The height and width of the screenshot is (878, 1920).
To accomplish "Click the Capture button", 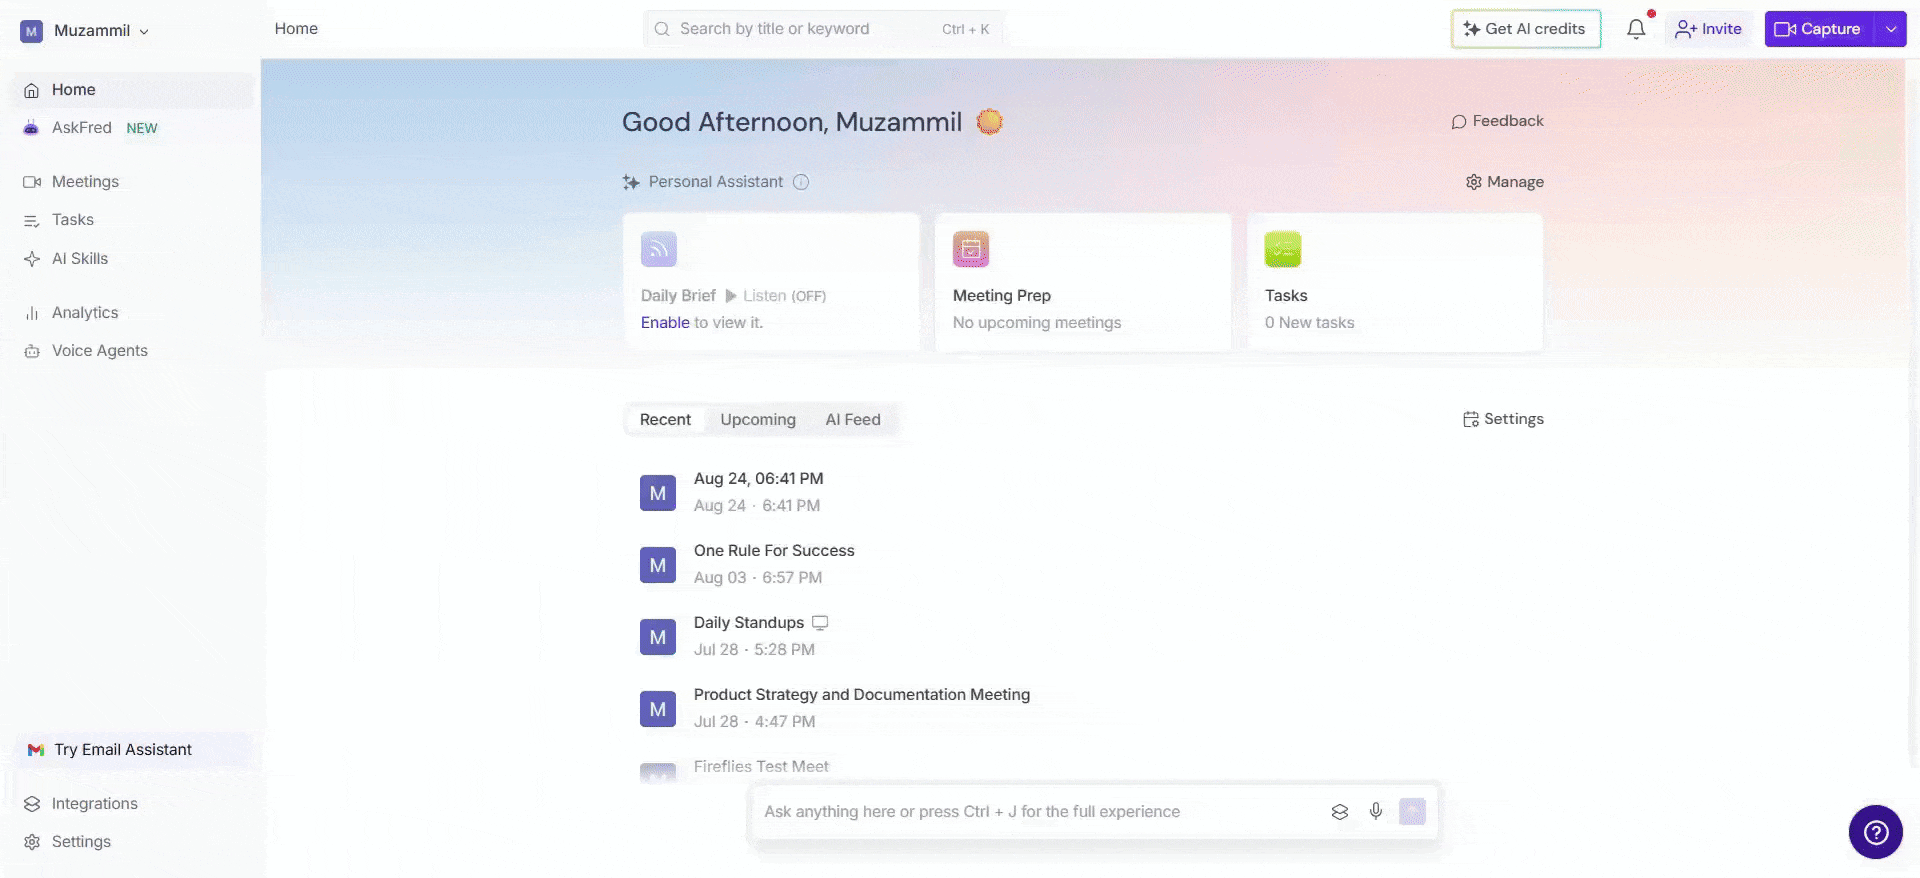I will click(x=1820, y=29).
